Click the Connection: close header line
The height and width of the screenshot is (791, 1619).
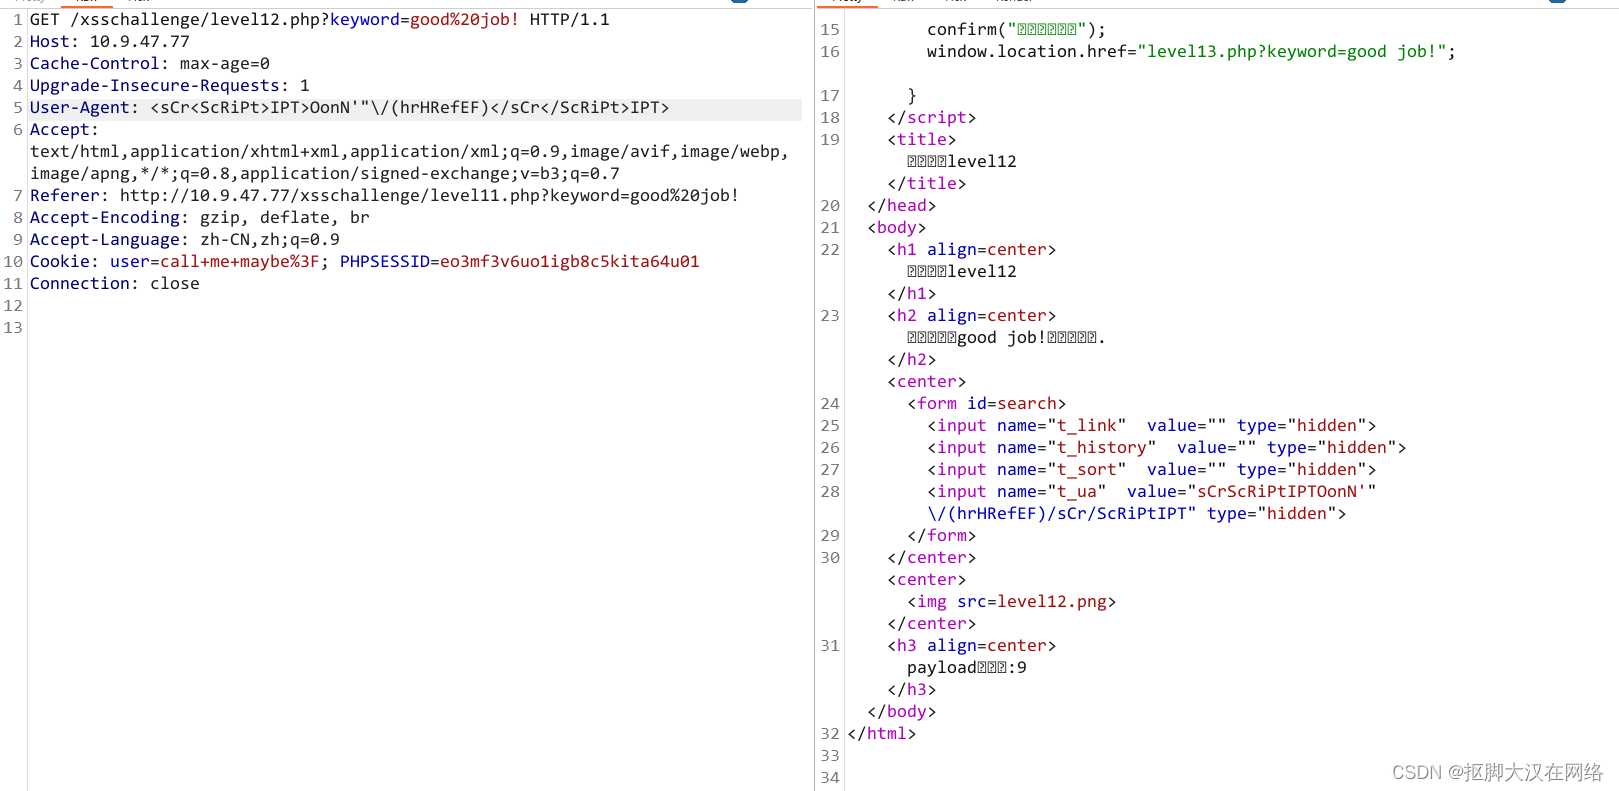pyautogui.click(x=114, y=284)
